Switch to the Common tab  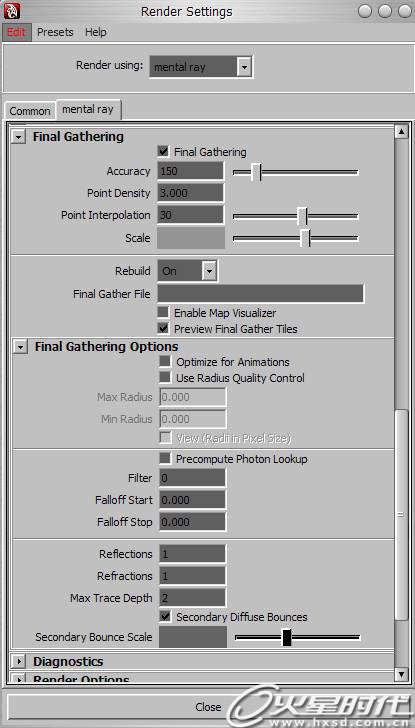(x=30, y=111)
